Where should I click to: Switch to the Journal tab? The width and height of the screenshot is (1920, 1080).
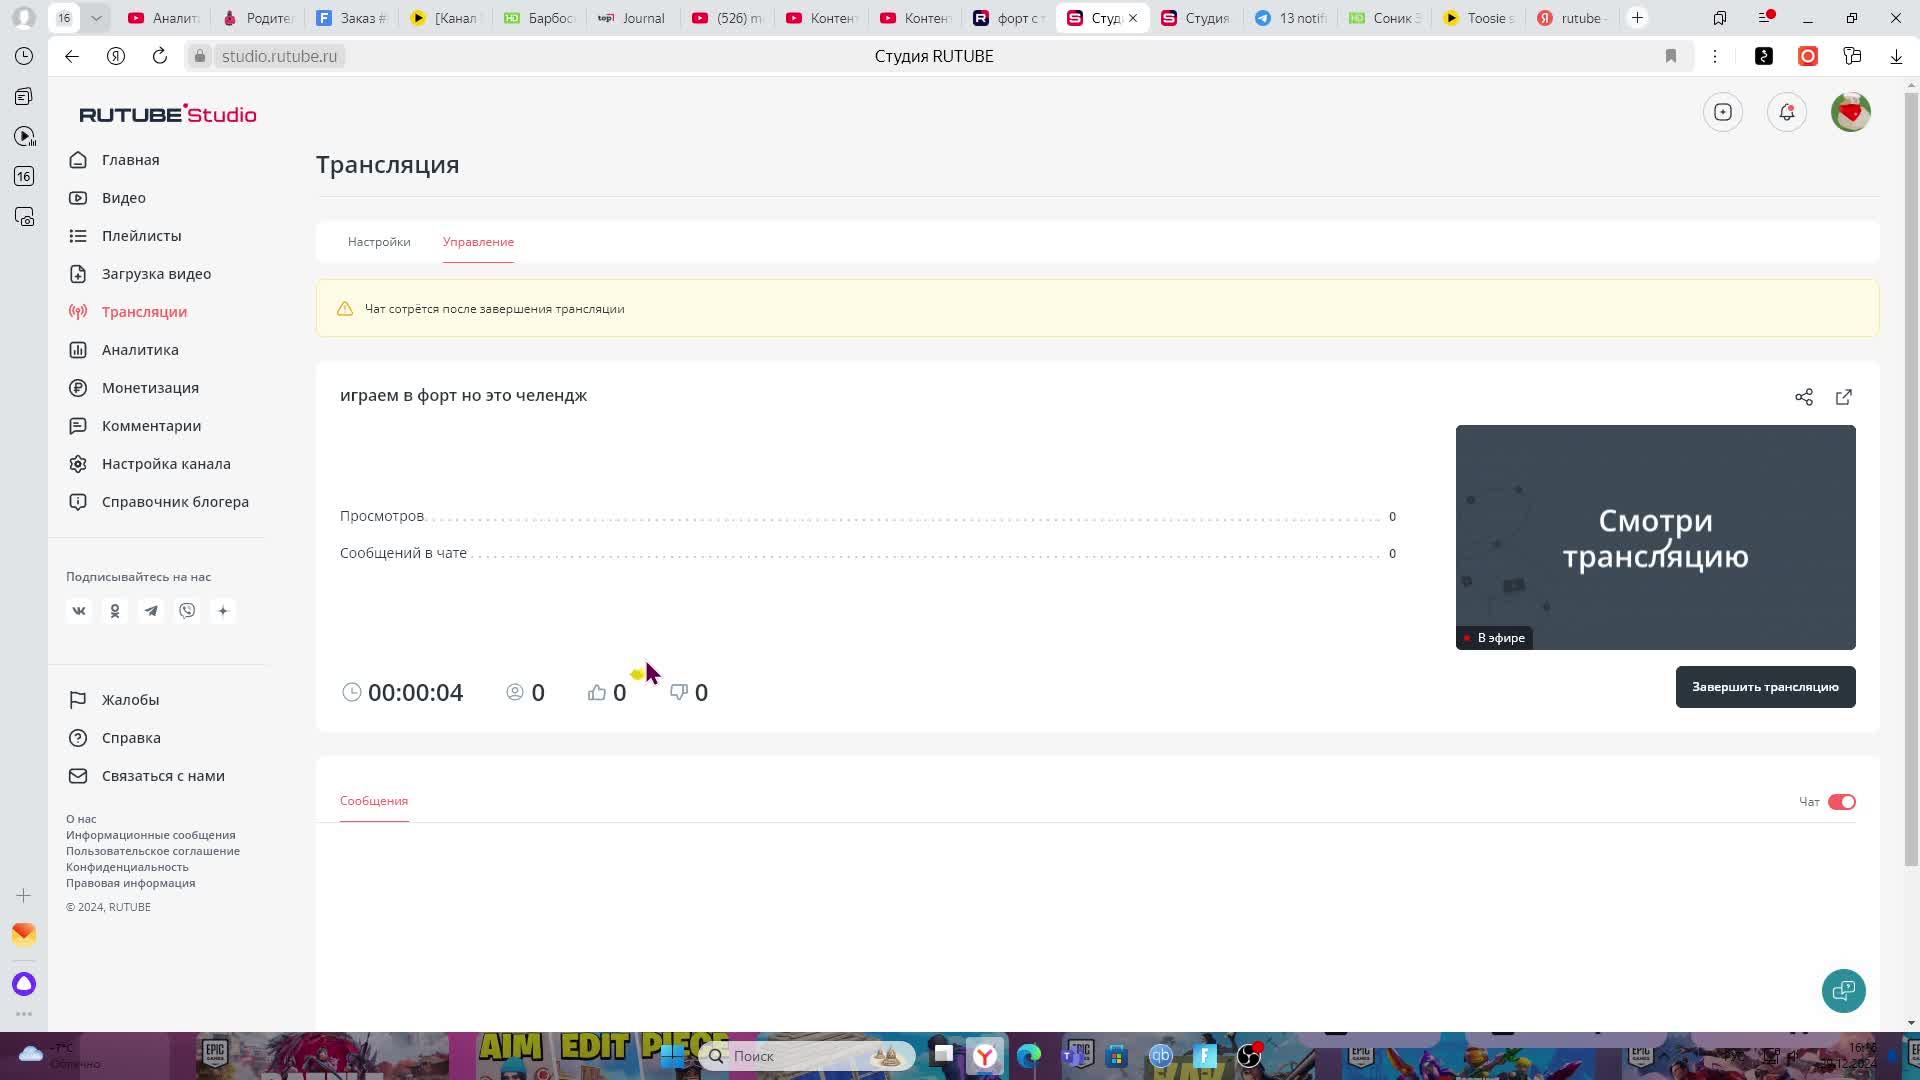tap(632, 18)
